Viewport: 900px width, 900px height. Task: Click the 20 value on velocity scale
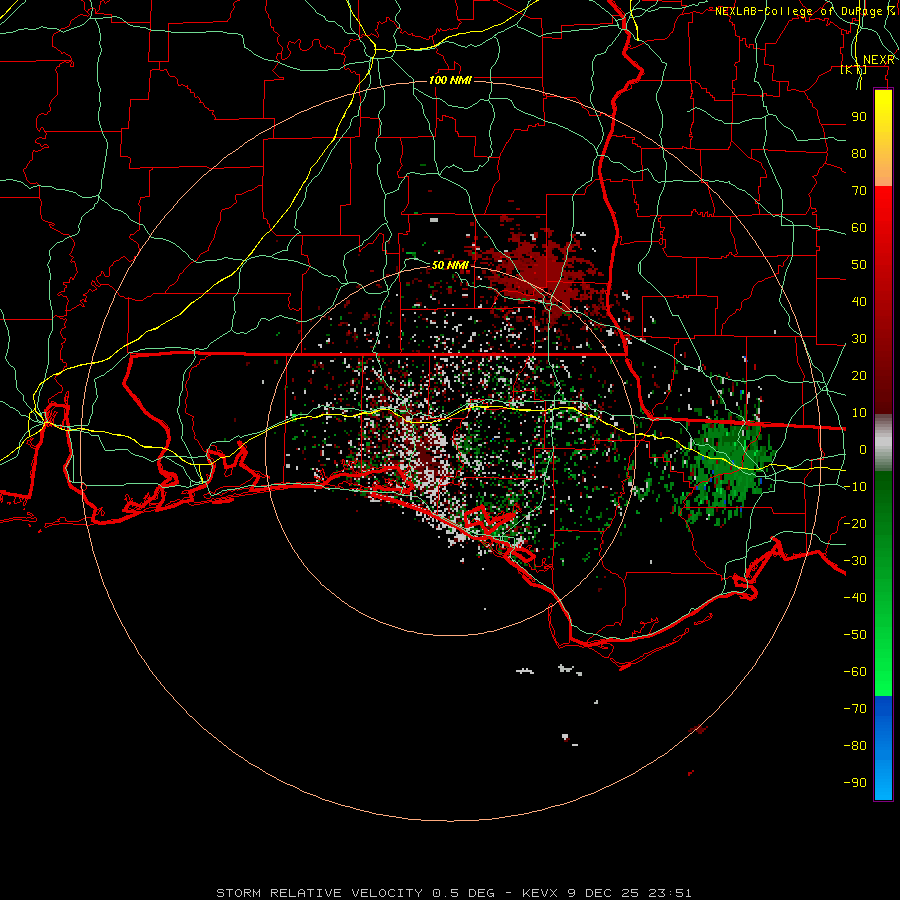point(859,376)
